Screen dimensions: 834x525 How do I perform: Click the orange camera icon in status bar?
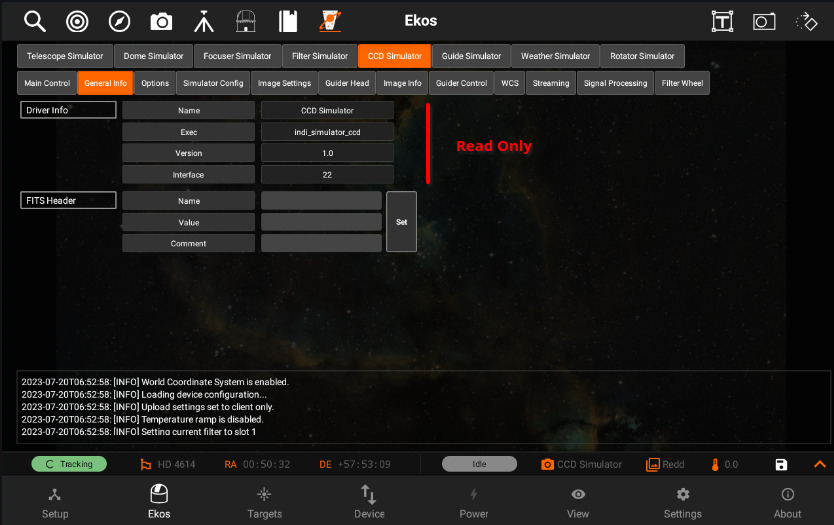click(x=547, y=464)
